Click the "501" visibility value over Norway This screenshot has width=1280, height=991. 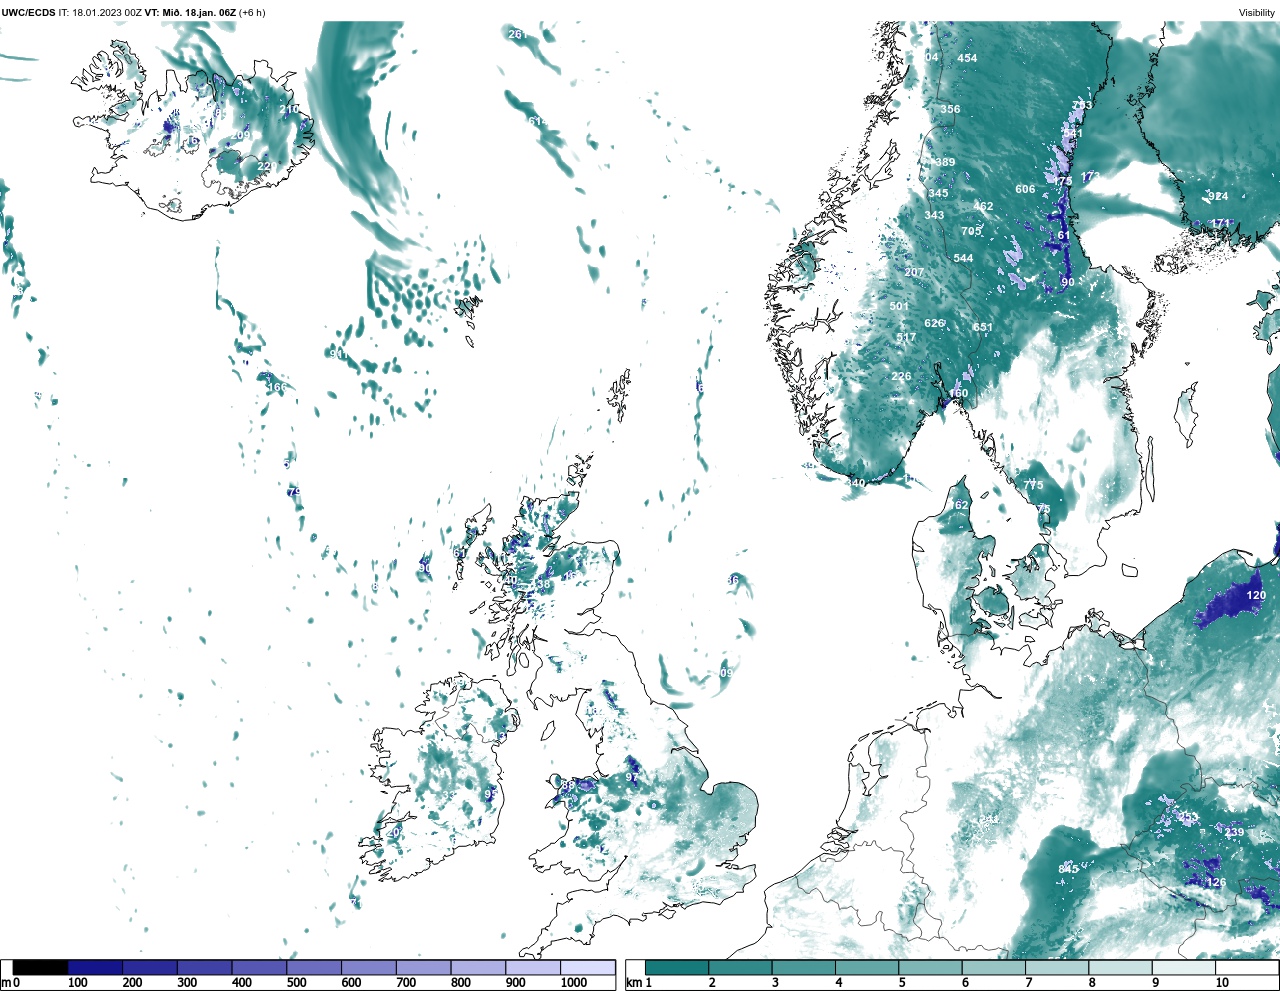point(899,307)
